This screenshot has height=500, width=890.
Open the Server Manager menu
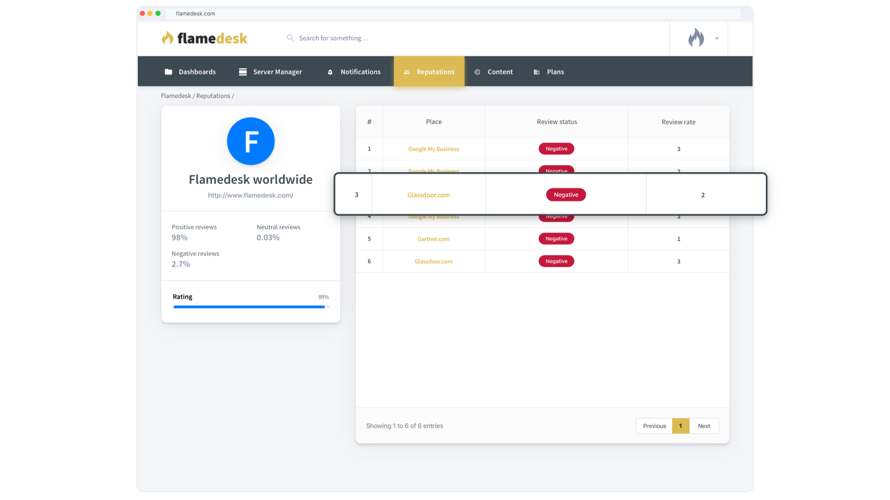click(x=270, y=72)
